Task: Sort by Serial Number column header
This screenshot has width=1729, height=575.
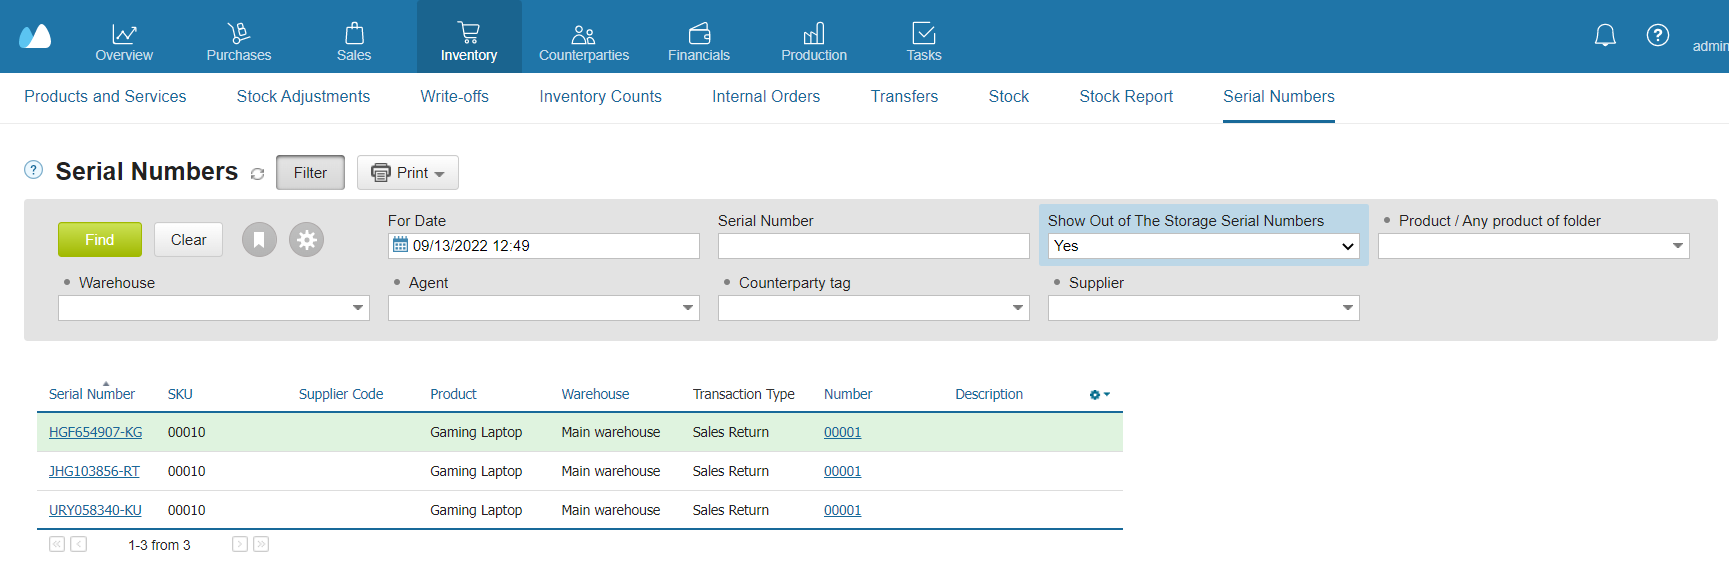Action: pos(92,394)
